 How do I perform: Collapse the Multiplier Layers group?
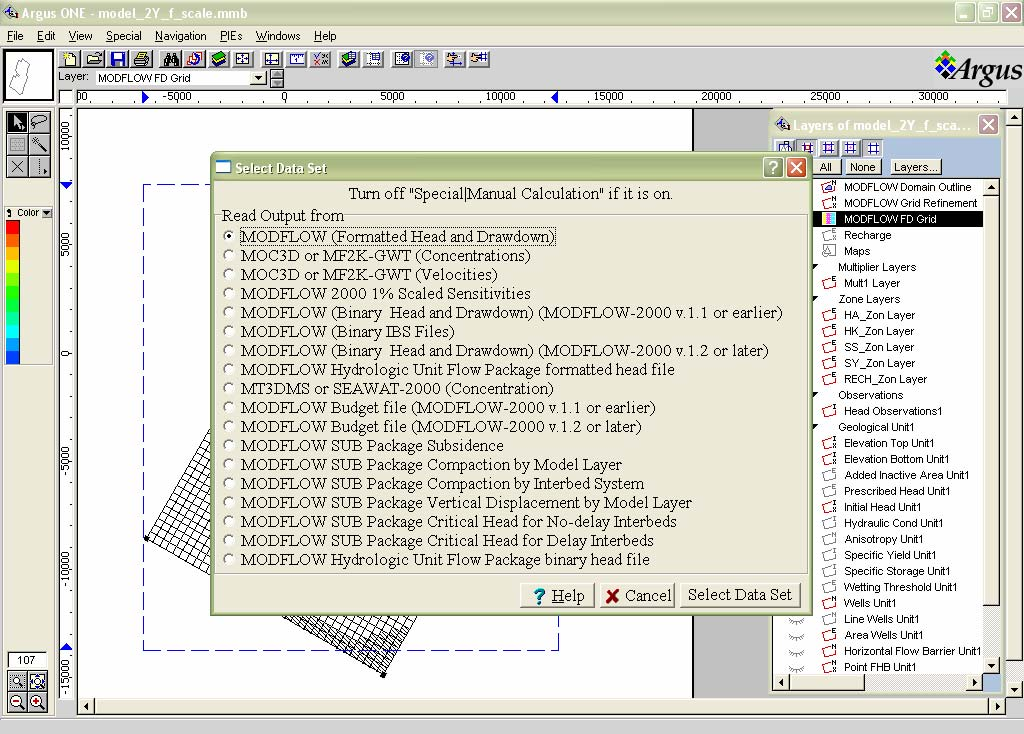816,266
